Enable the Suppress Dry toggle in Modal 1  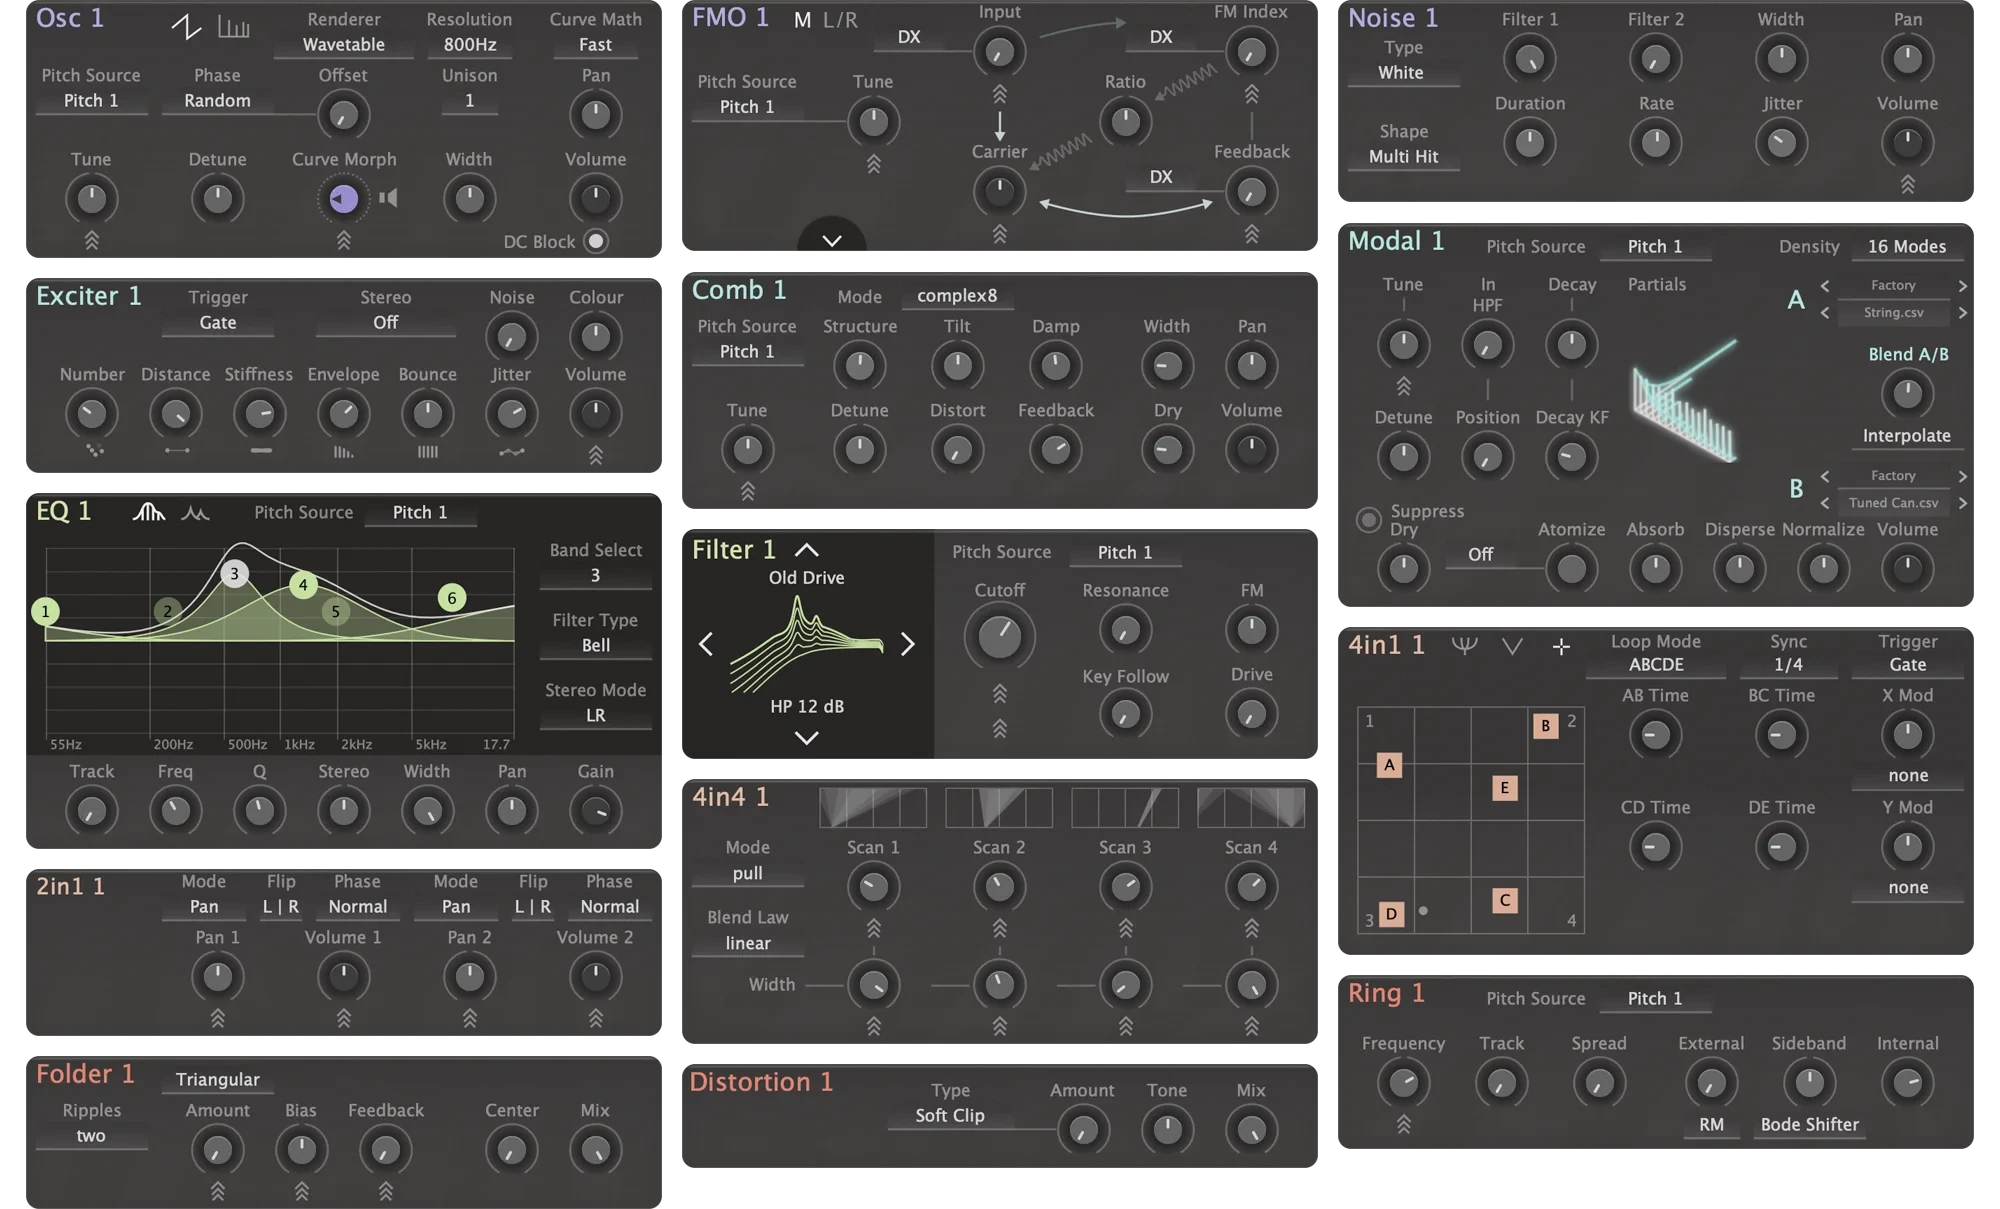tap(1368, 519)
